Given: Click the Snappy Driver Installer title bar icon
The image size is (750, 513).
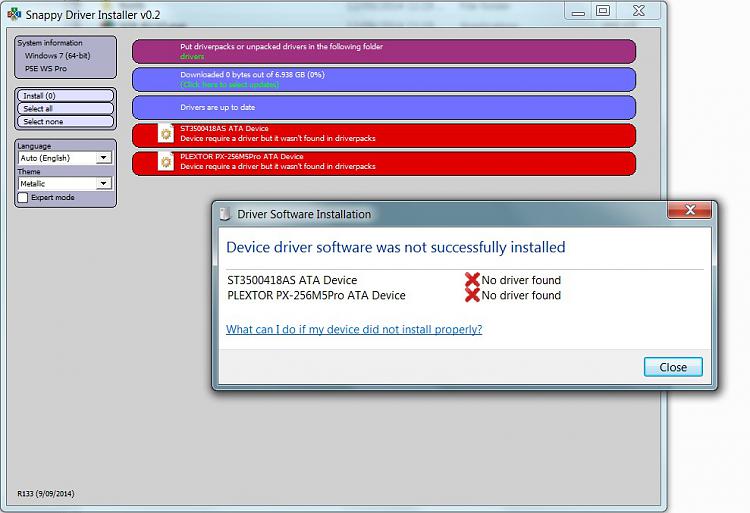Looking at the screenshot, I should [14, 14].
